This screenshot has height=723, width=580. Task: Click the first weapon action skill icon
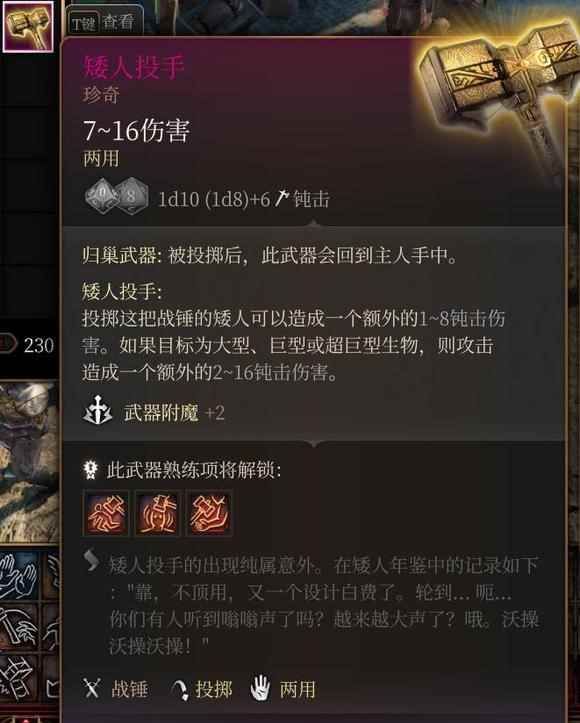(106, 513)
